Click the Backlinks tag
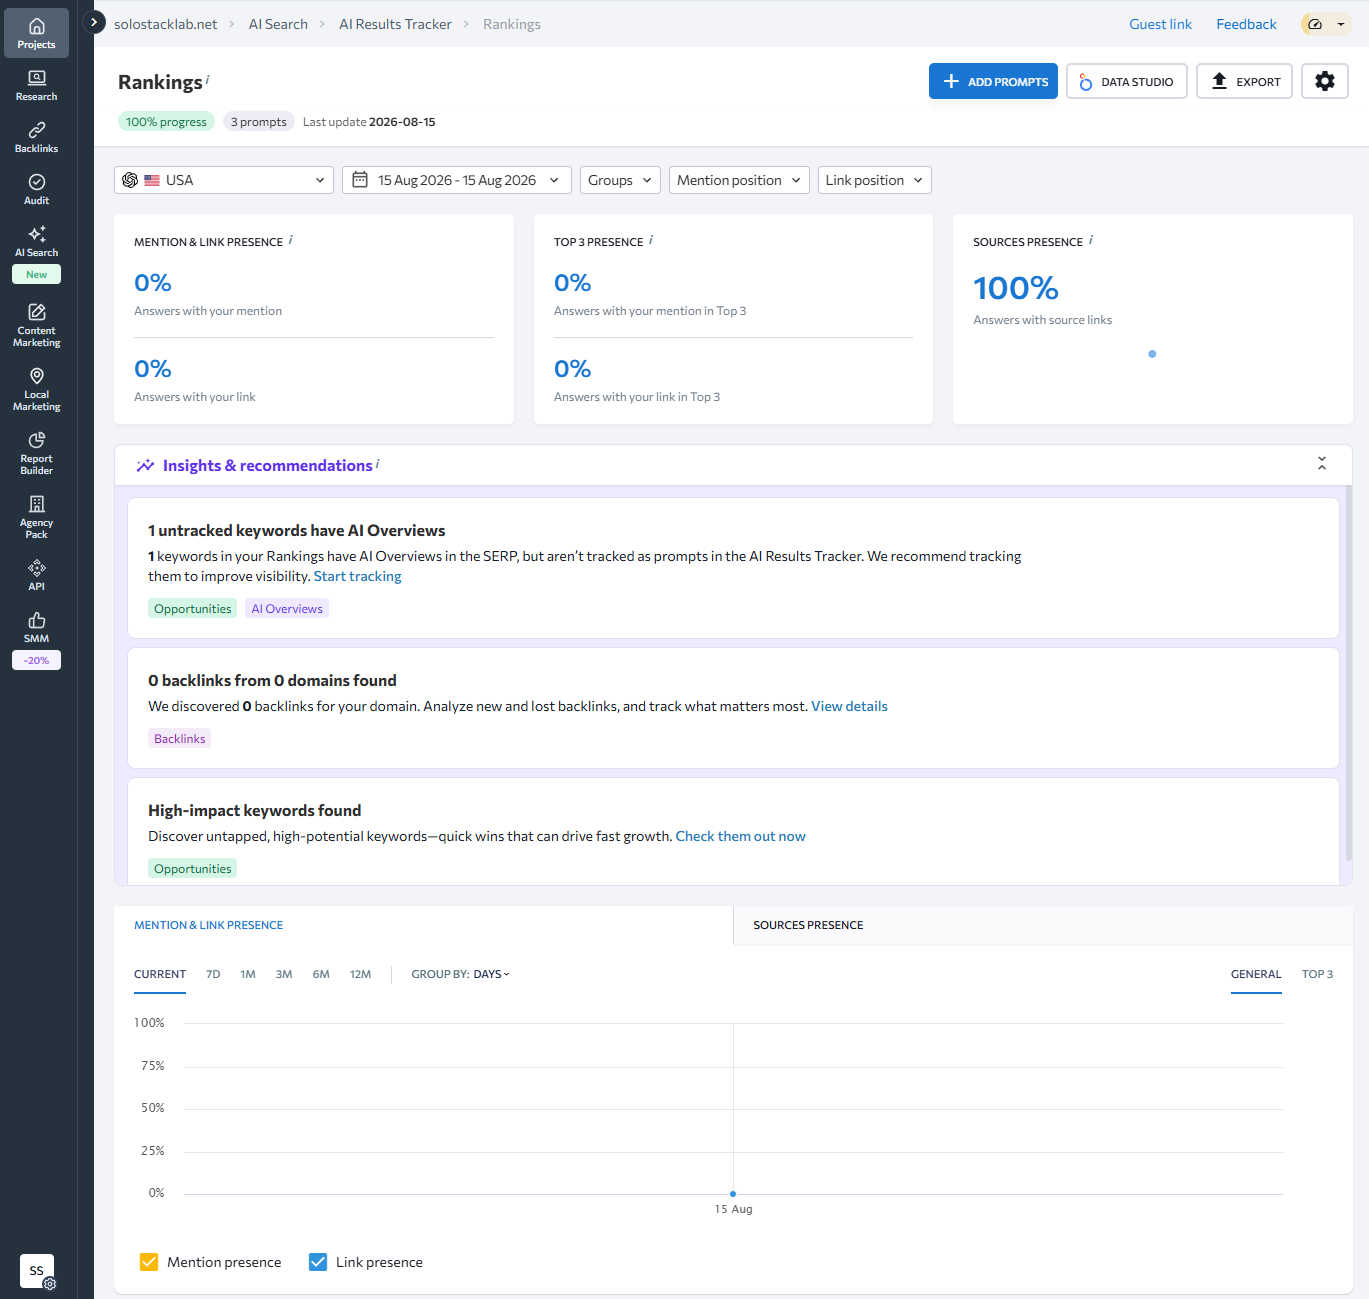This screenshot has height=1299, width=1369. (180, 738)
